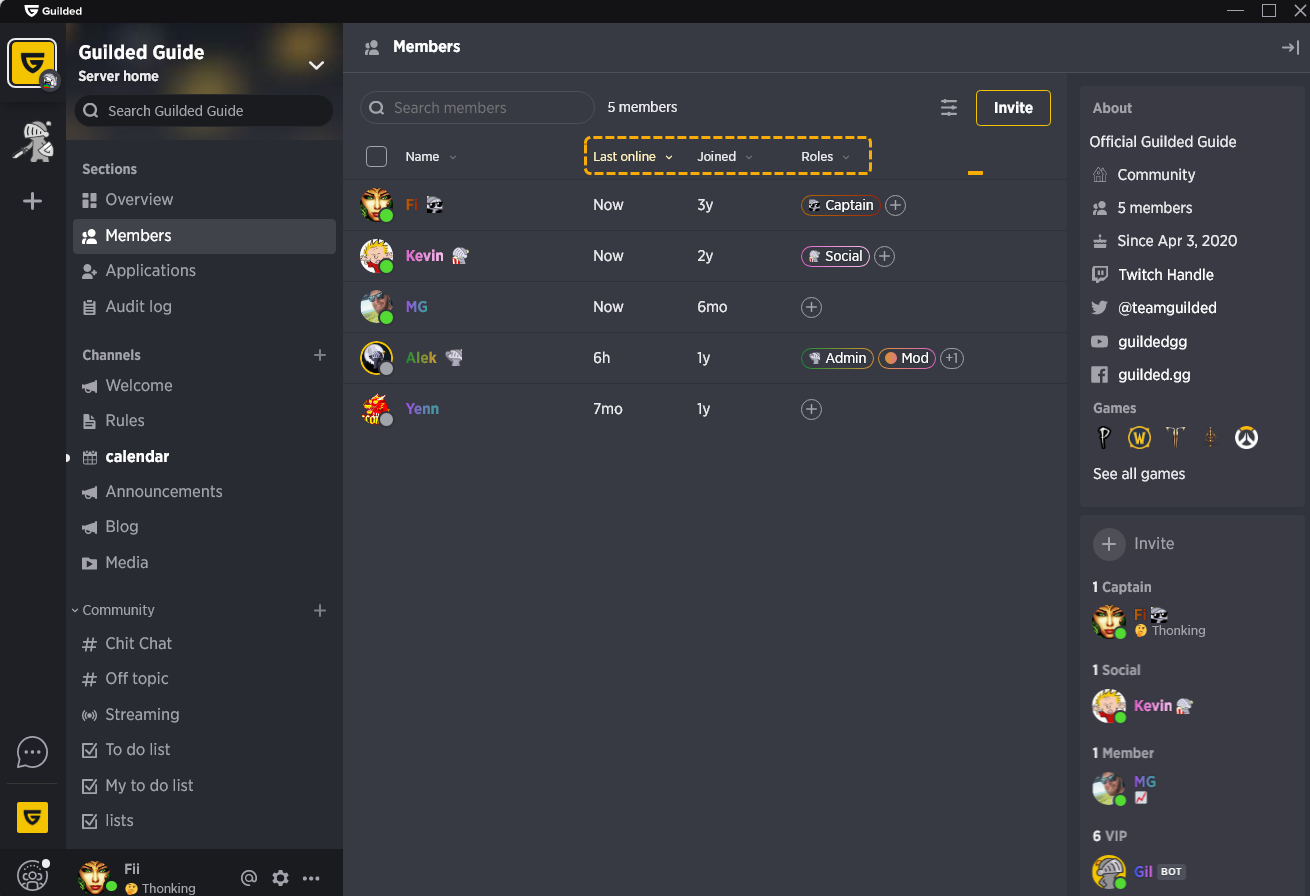Click the YouTube icon in About panel
Viewport: 1310px width, 896px height.
[1100, 342]
